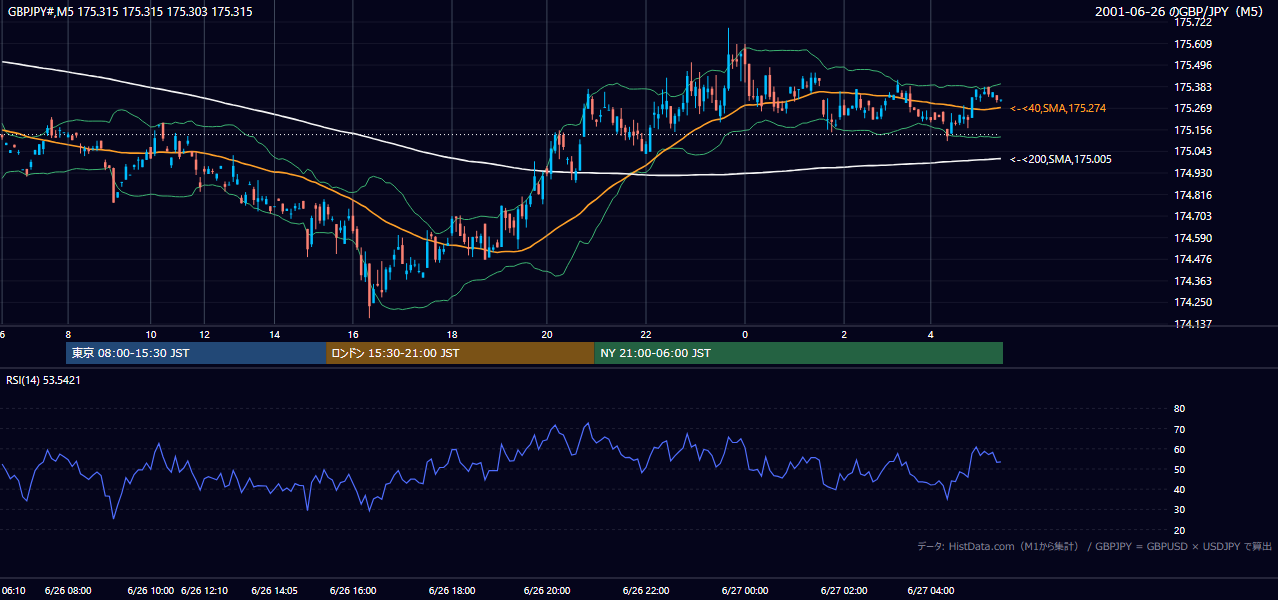The width and height of the screenshot is (1278, 600).
Task: Click bottom timeline label 6/26 10:00
Action: 151,591
